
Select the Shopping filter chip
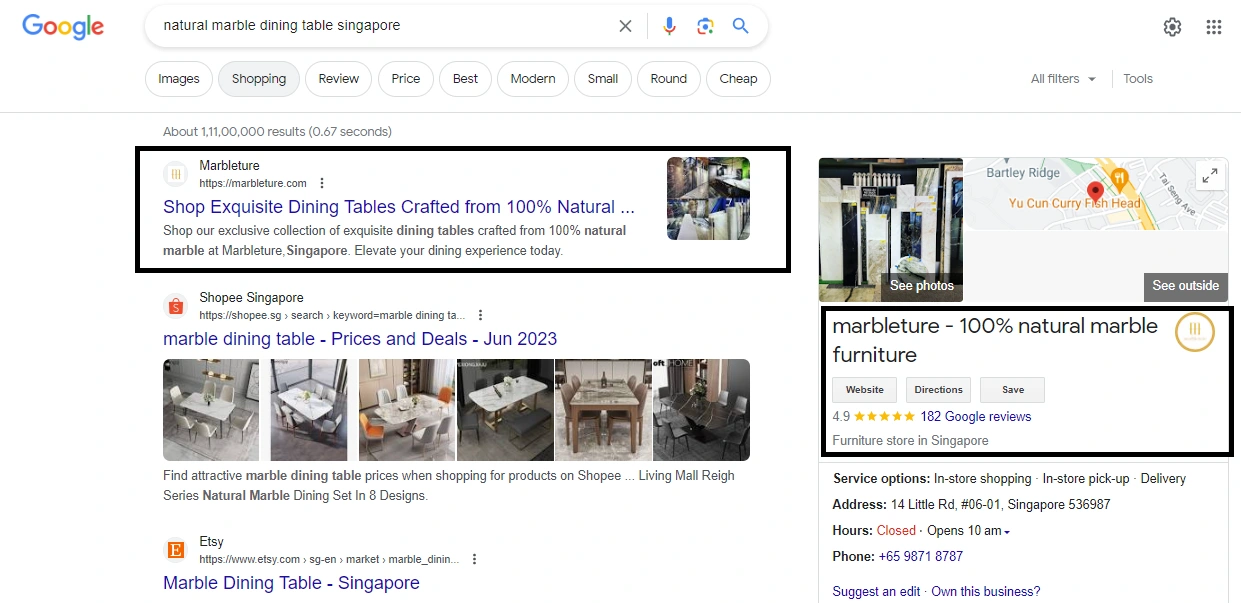[x=259, y=79]
